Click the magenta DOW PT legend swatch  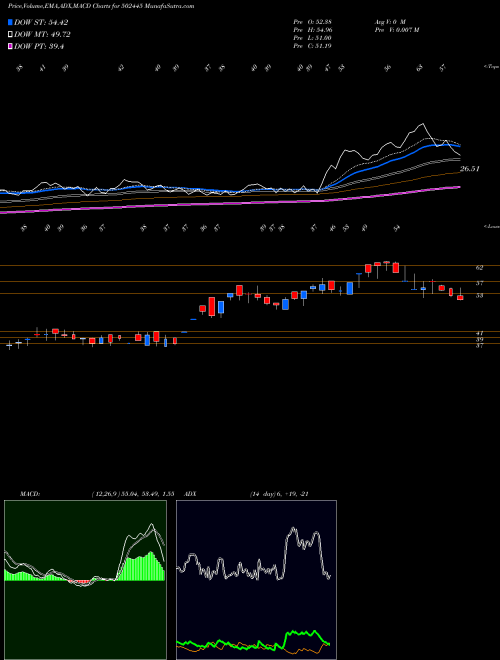tap(11, 47)
